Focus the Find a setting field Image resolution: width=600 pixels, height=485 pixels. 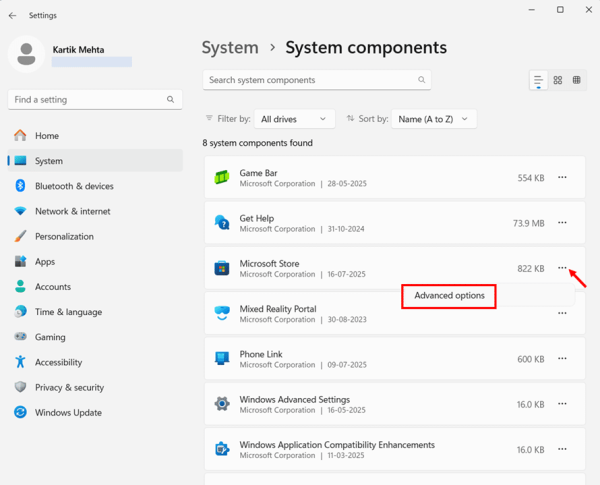pyautogui.click(x=95, y=100)
